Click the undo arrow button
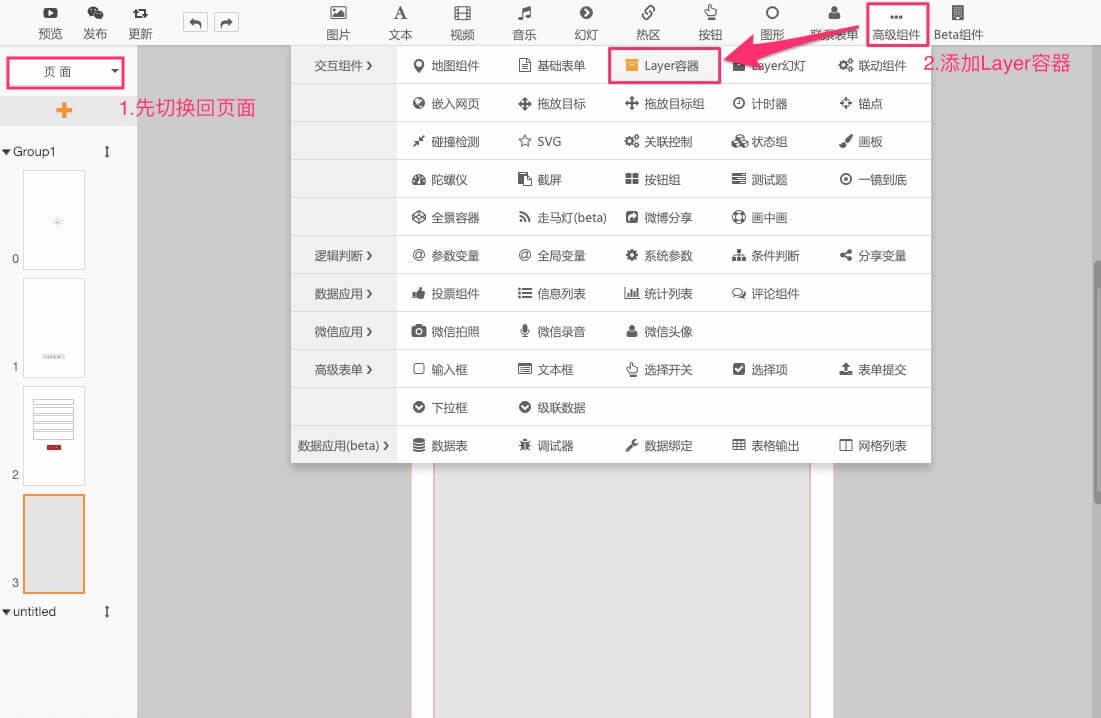1101x718 pixels. pyautogui.click(x=195, y=22)
